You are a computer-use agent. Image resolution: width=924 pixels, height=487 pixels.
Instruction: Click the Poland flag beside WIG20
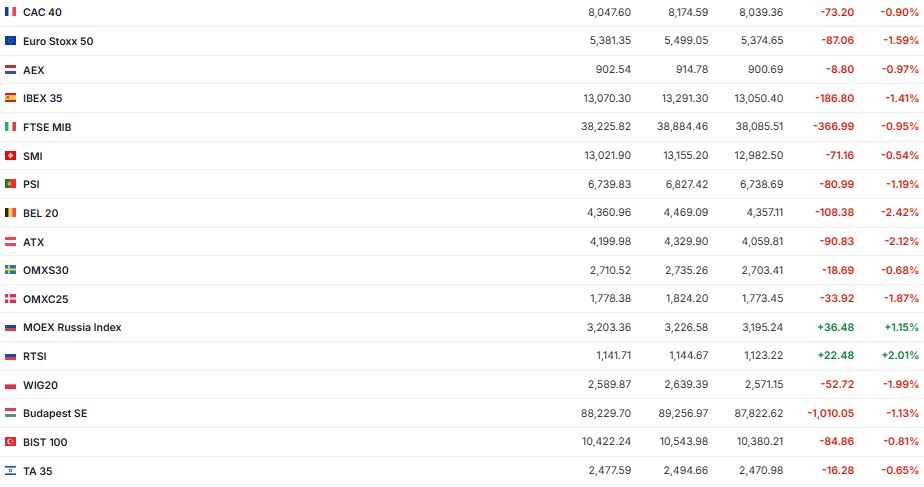[10, 385]
